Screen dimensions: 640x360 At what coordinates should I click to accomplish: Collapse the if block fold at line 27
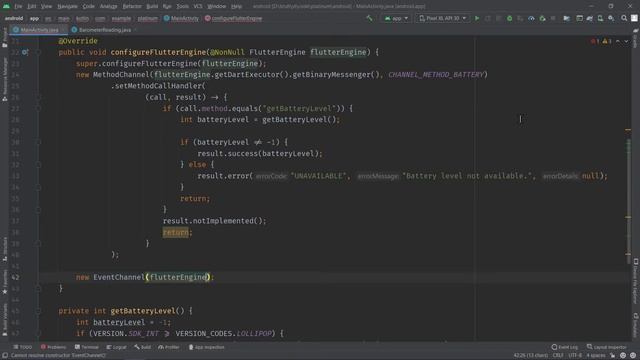pos(38,109)
